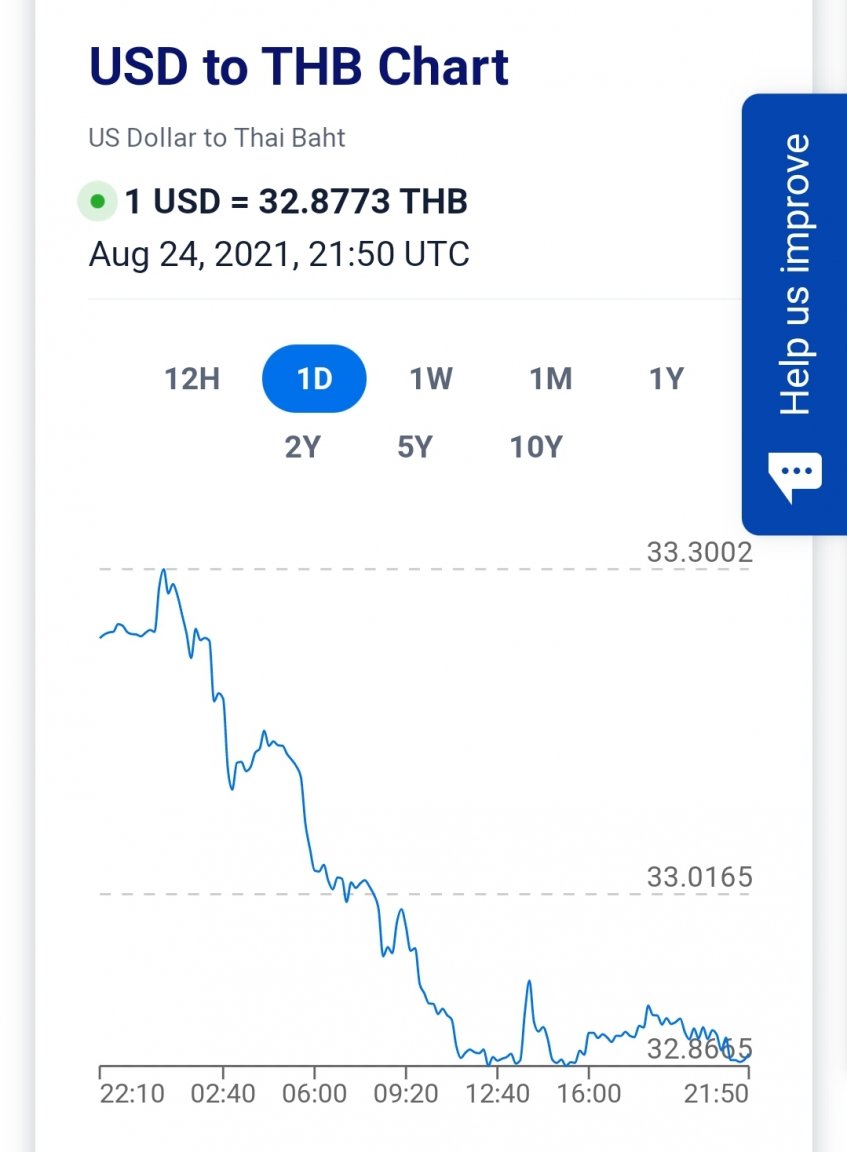This screenshot has width=847, height=1152.
Task: Choose the 1M time range
Action: coord(550,379)
